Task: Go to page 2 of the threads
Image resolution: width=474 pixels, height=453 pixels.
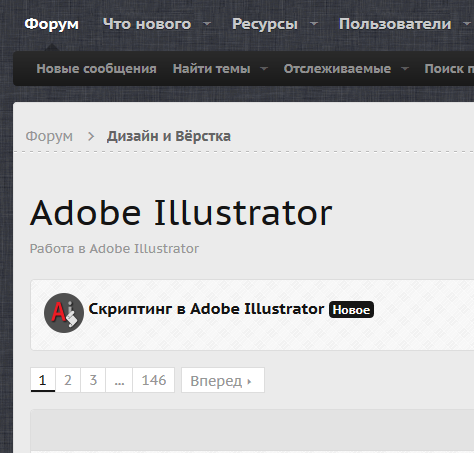Action: (68, 380)
